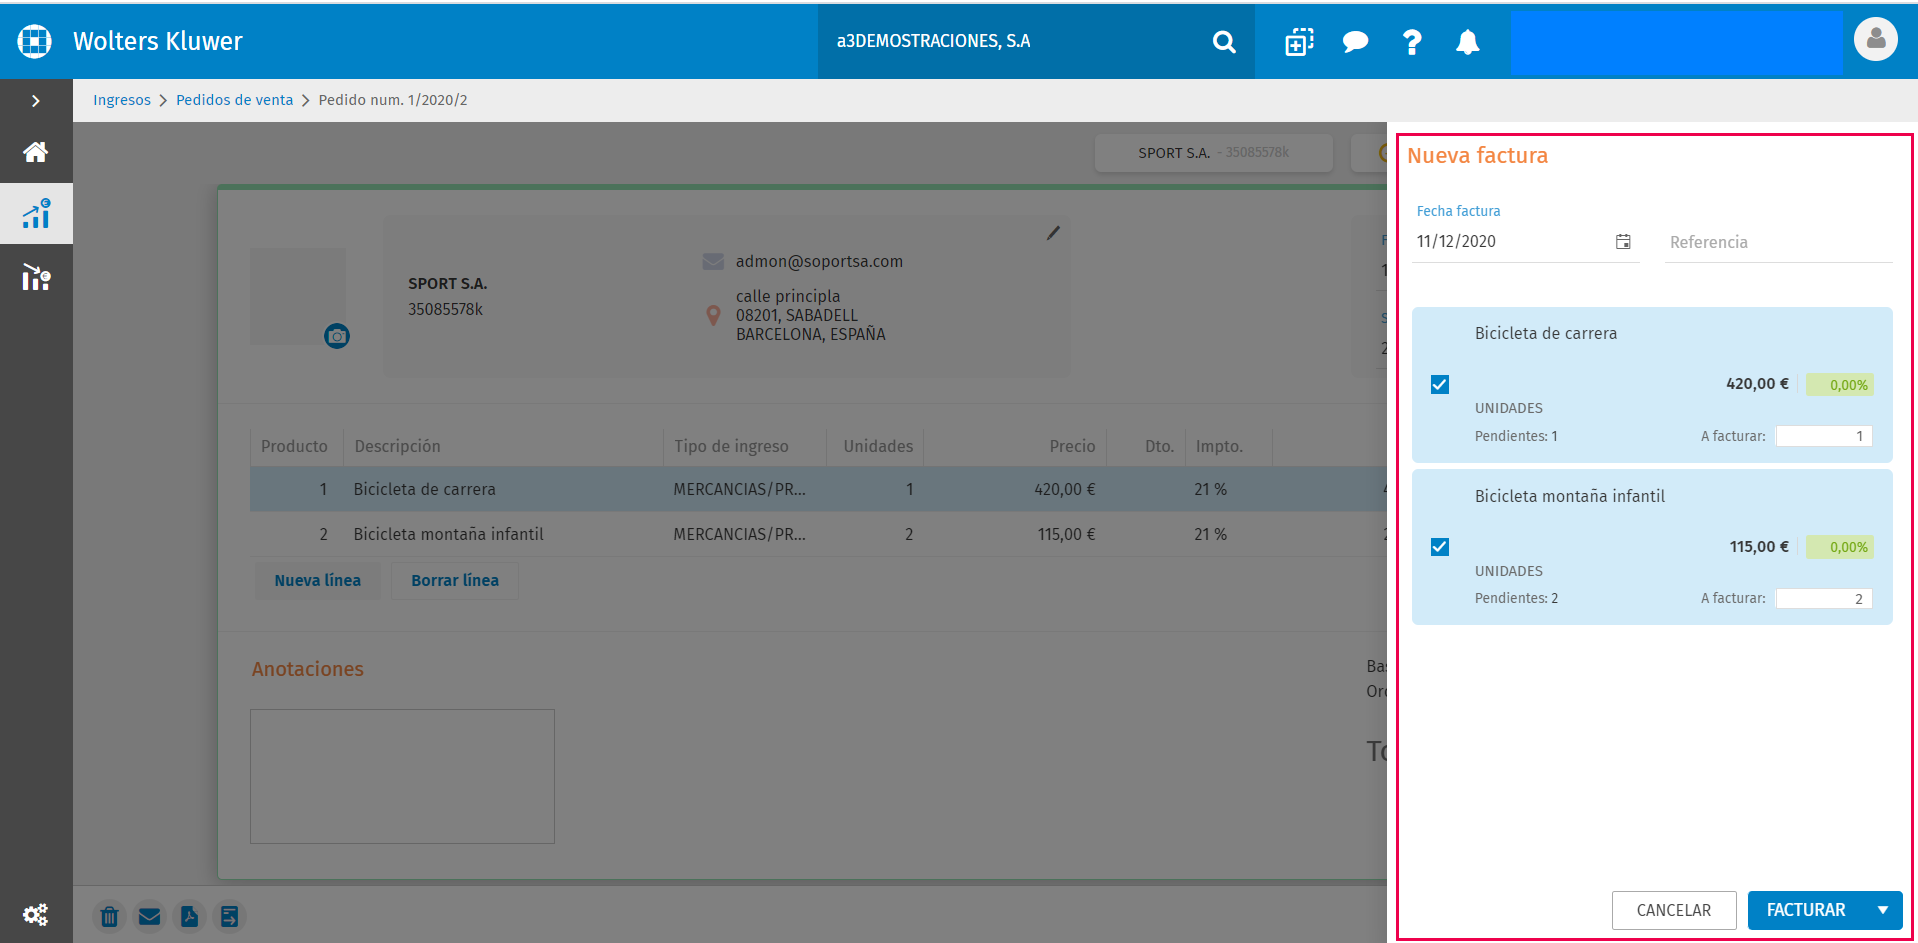Click the PDF export icon at bottom
Image resolution: width=1918 pixels, height=943 pixels.
pos(189,916)
